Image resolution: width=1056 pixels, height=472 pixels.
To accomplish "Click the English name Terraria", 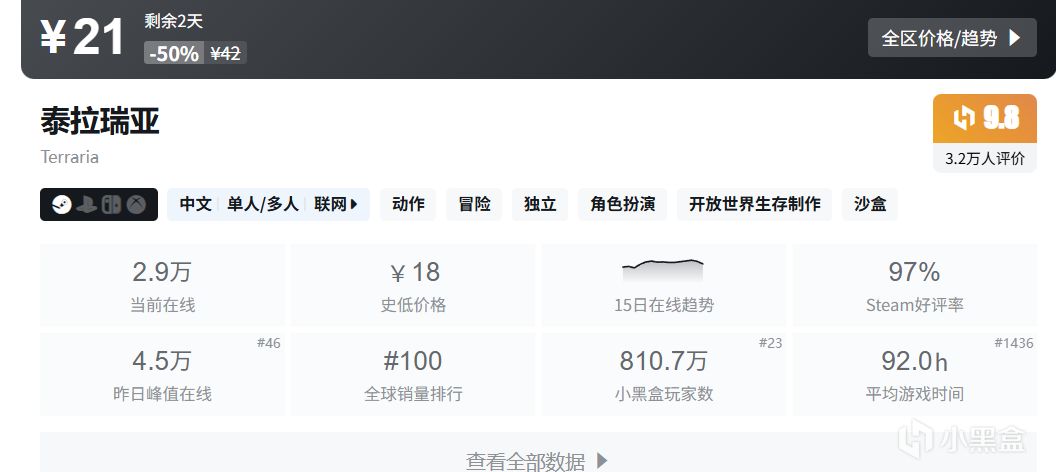I will click(69, 157).
